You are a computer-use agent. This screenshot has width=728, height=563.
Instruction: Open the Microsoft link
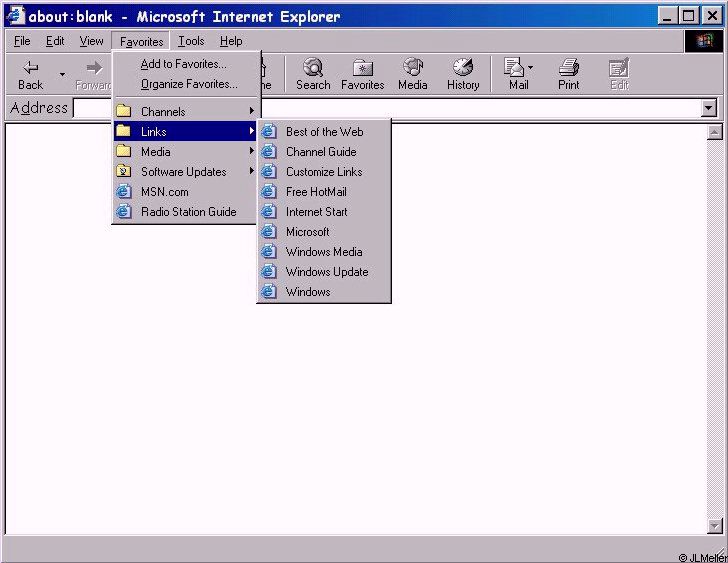pos(324,232)
